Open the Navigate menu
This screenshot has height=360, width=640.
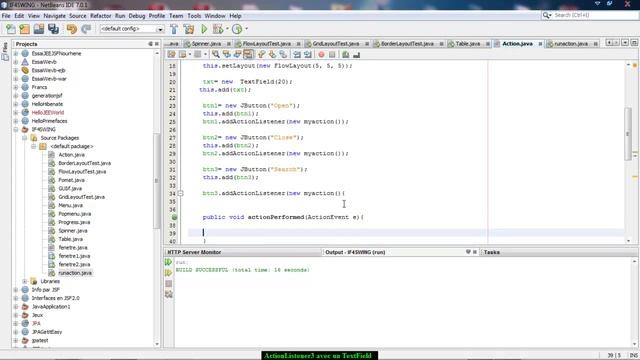tap(54, 16)
